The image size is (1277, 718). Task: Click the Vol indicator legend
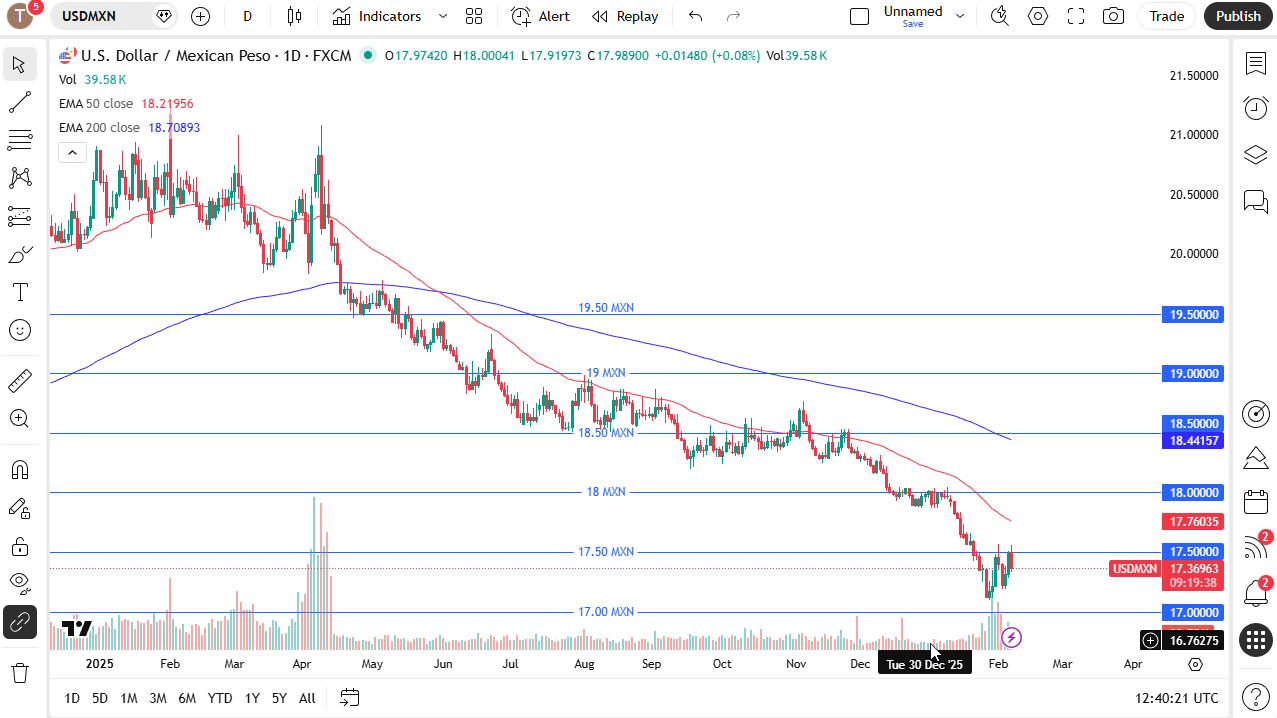point(67,79)
